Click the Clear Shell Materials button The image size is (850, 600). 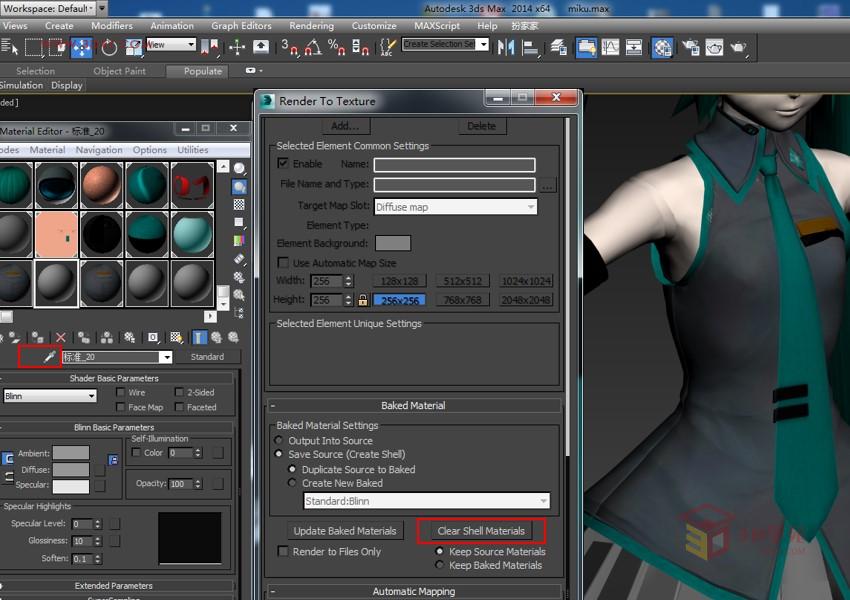point(481,531)
